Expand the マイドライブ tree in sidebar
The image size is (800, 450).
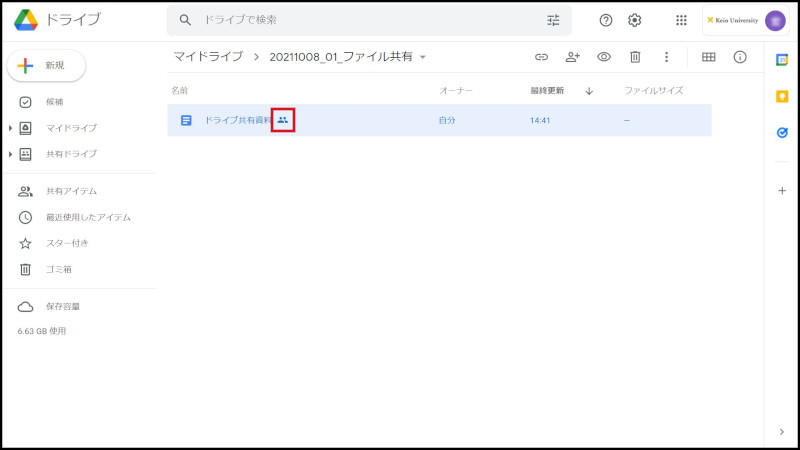point(11,128)
